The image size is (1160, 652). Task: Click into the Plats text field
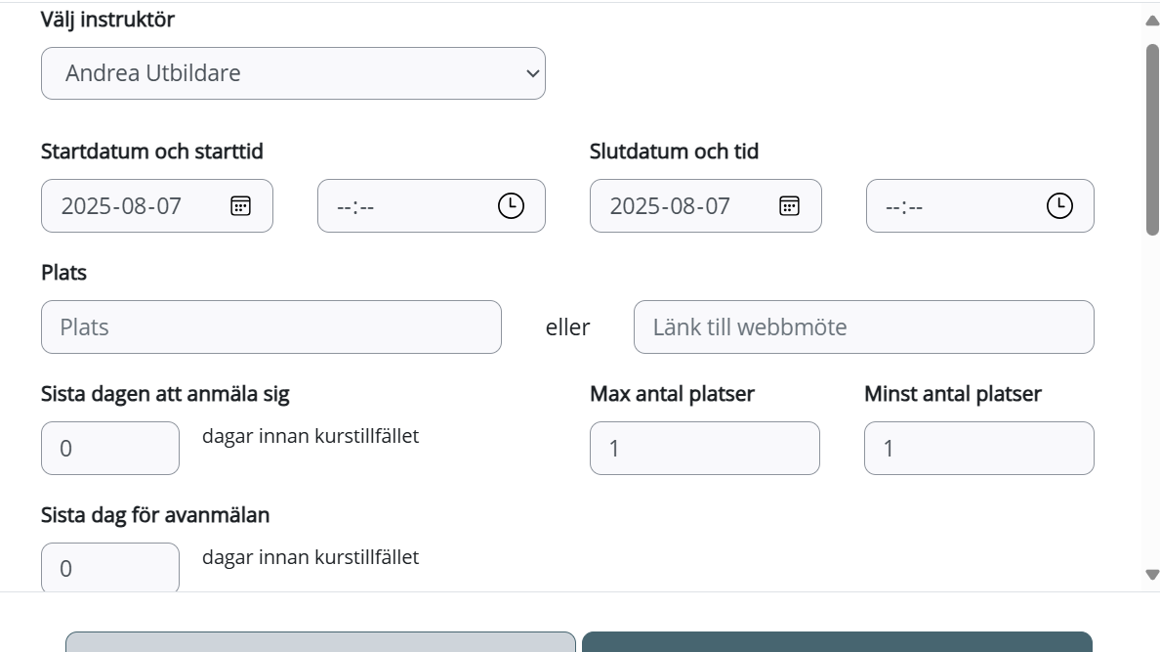(x=271, y=327)
